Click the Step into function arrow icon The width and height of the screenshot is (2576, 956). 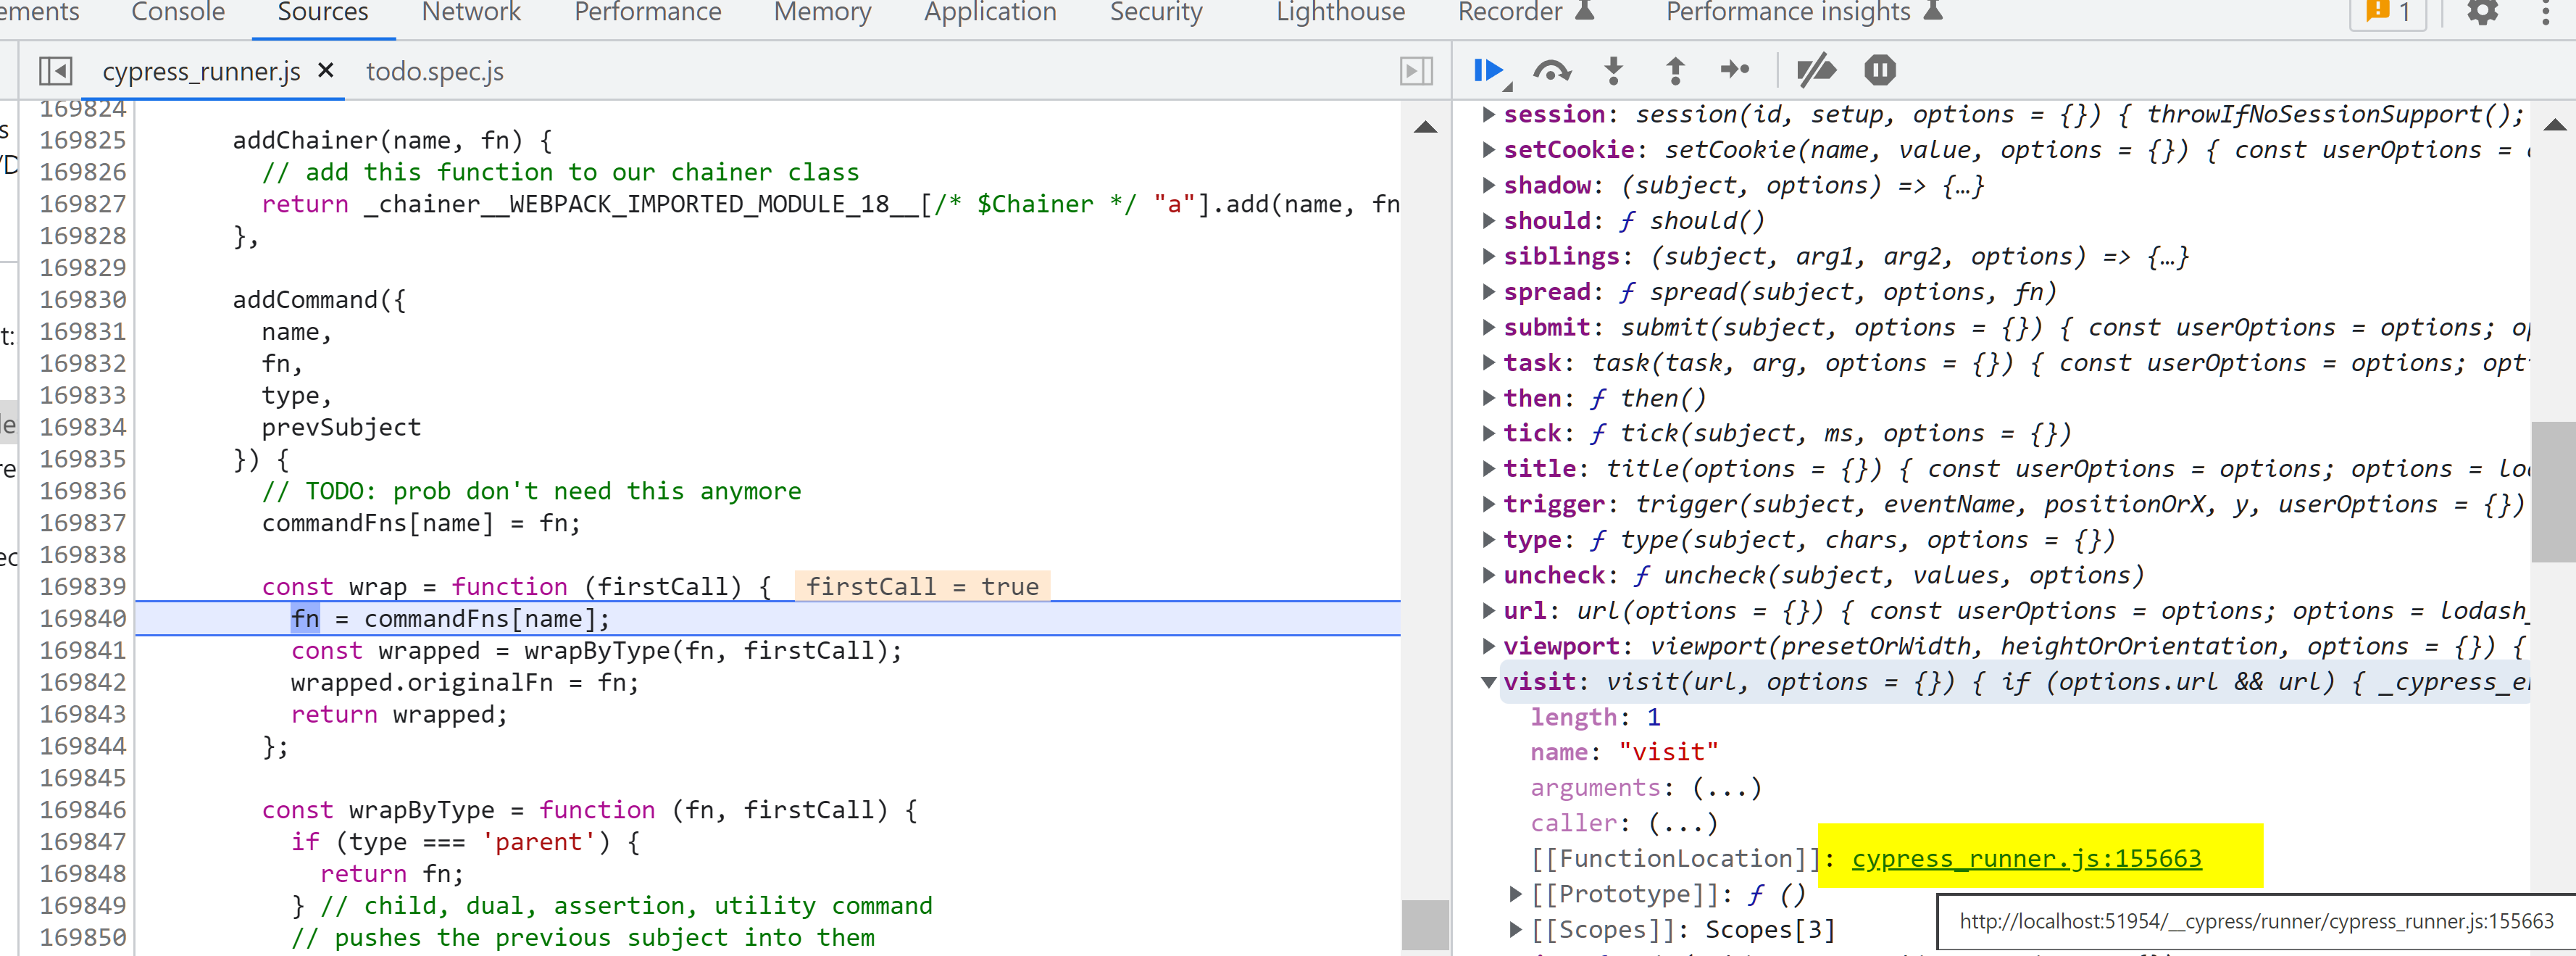coord(1613,70)
